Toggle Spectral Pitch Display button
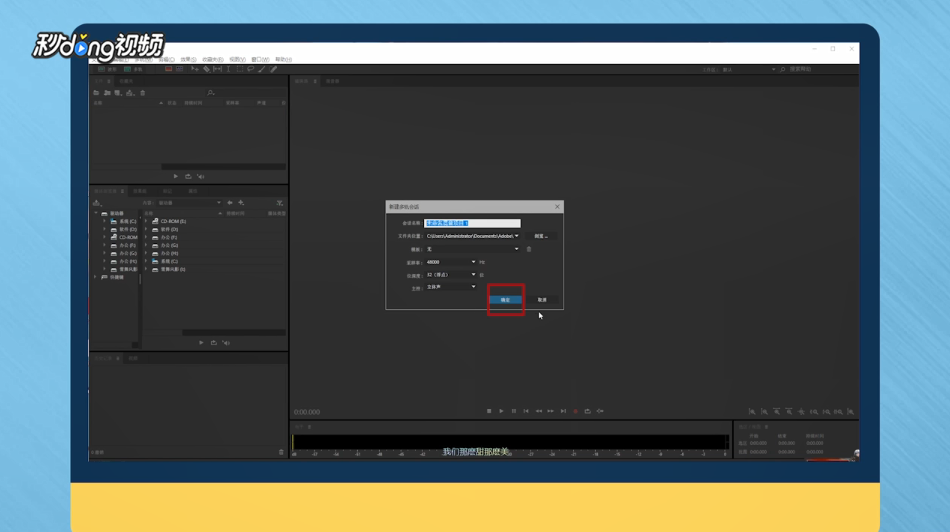Viewport: 950px width, 532px height. (180, 69)
